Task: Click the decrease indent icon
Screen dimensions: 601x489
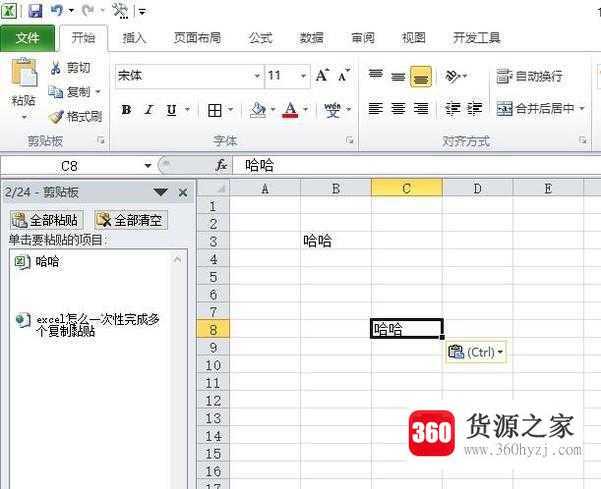Action: [452, 109]
